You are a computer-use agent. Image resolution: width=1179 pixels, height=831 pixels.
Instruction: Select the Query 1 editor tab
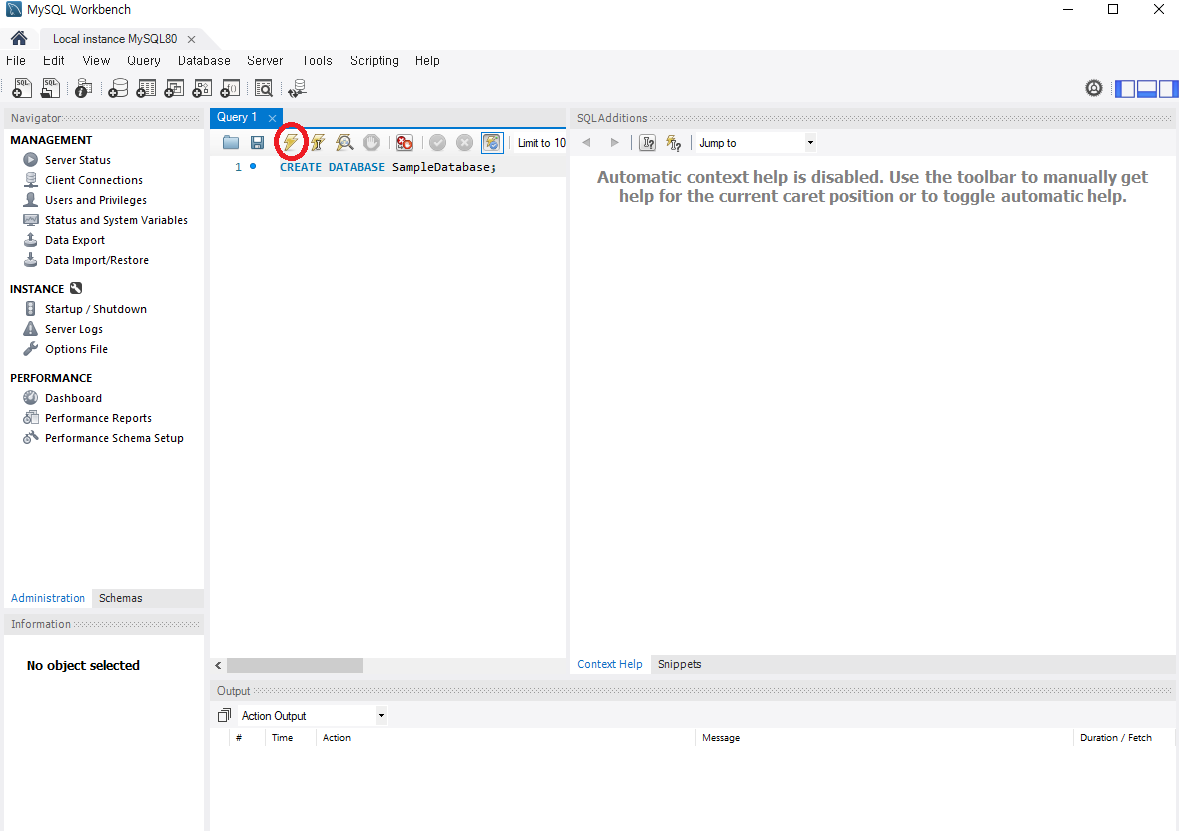coord(237,117)
